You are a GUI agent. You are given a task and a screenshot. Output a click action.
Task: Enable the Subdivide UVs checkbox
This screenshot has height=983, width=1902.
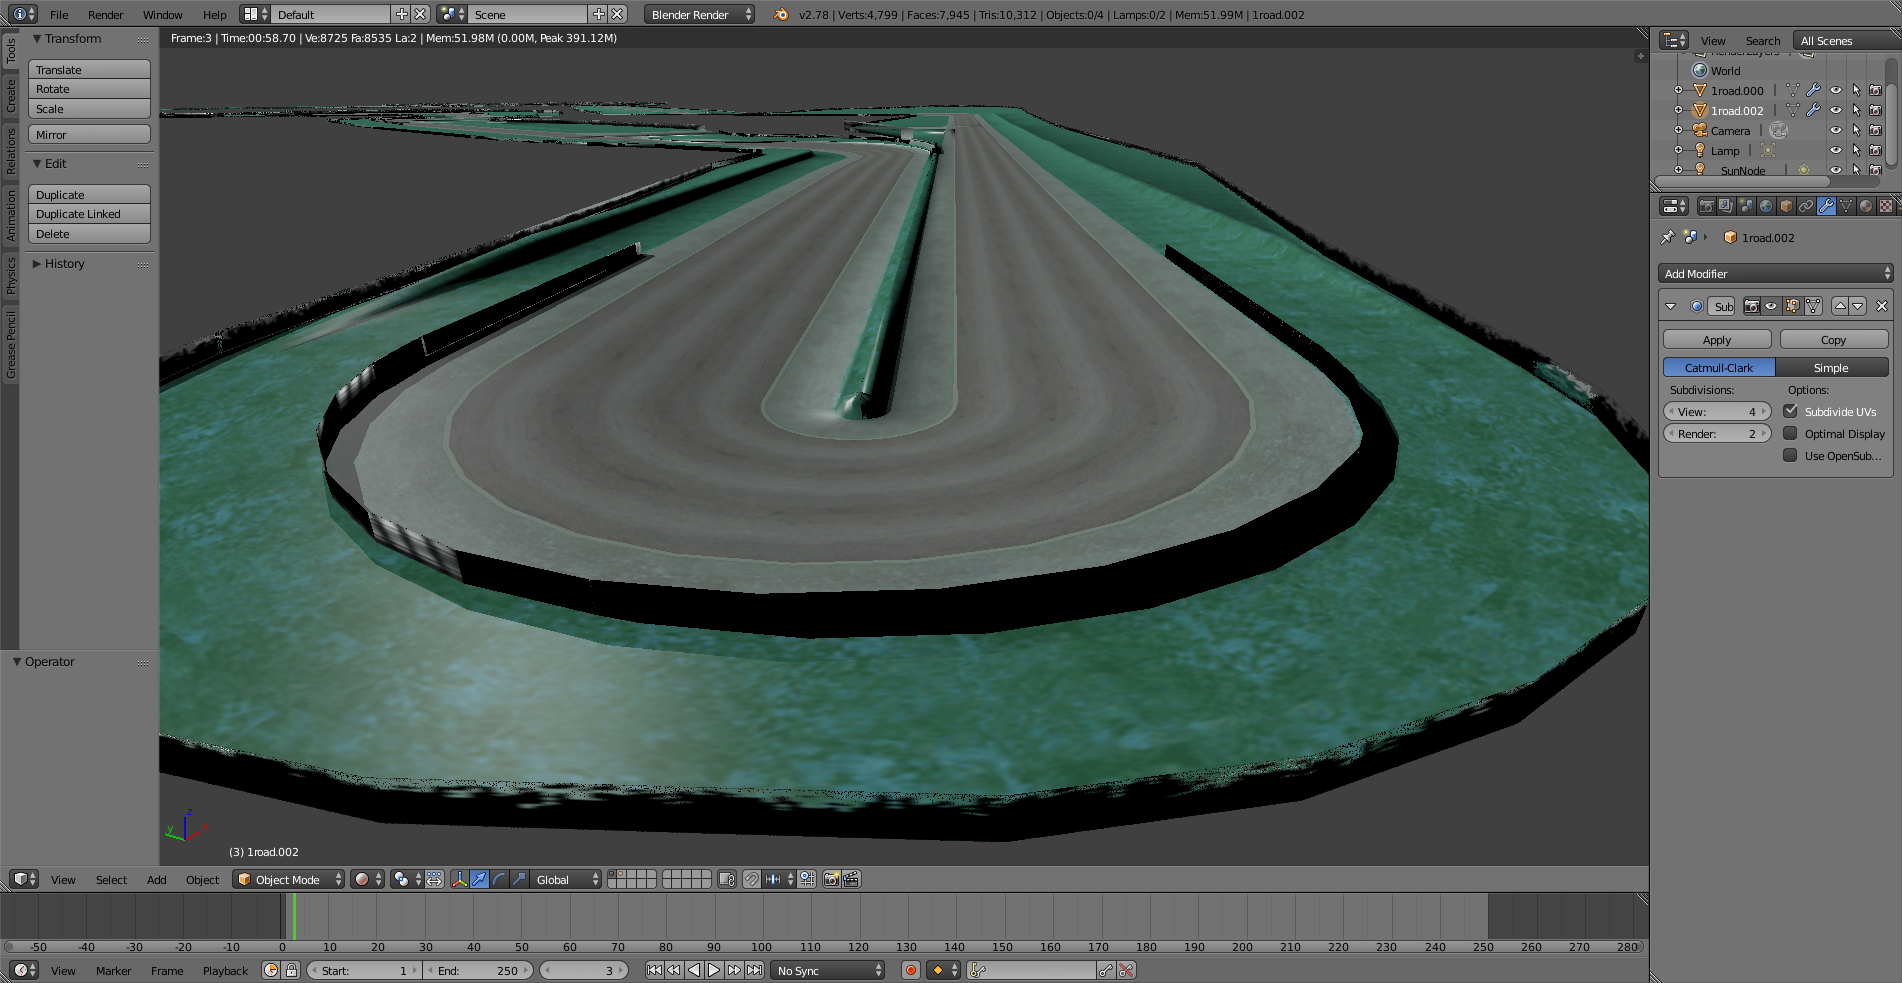click(1790, 411)
